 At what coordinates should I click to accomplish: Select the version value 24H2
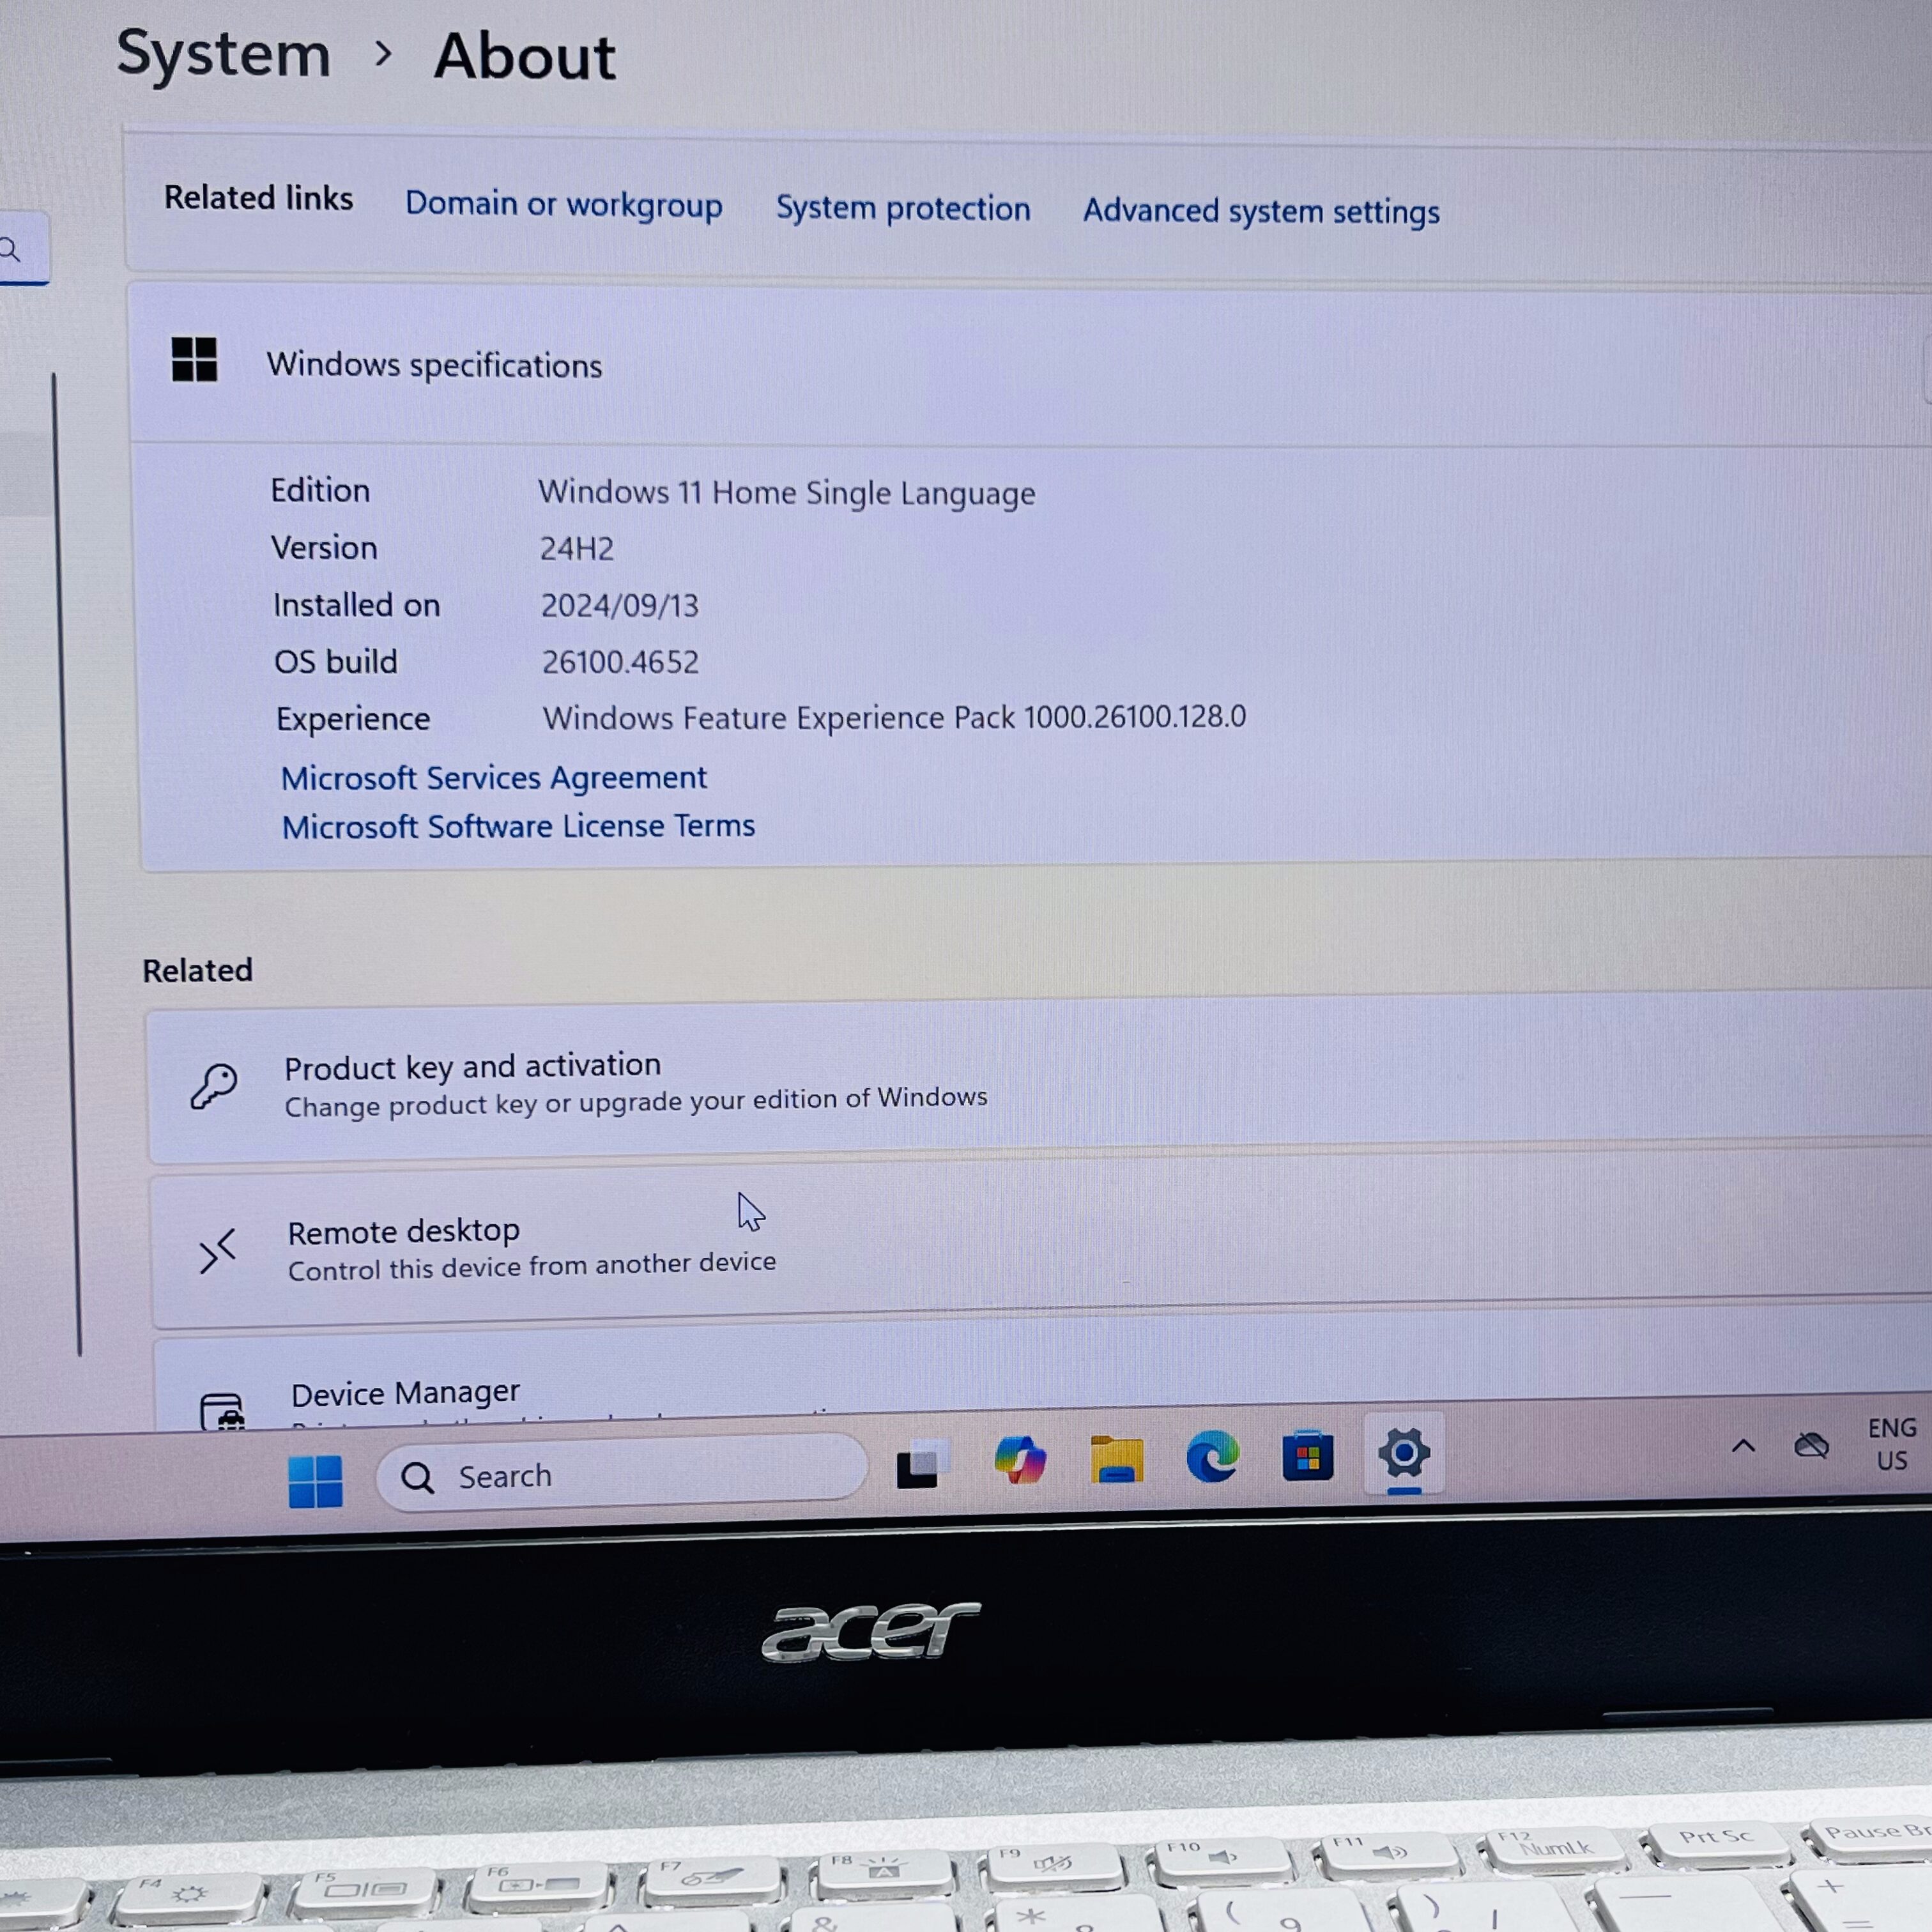coord(577,548)
